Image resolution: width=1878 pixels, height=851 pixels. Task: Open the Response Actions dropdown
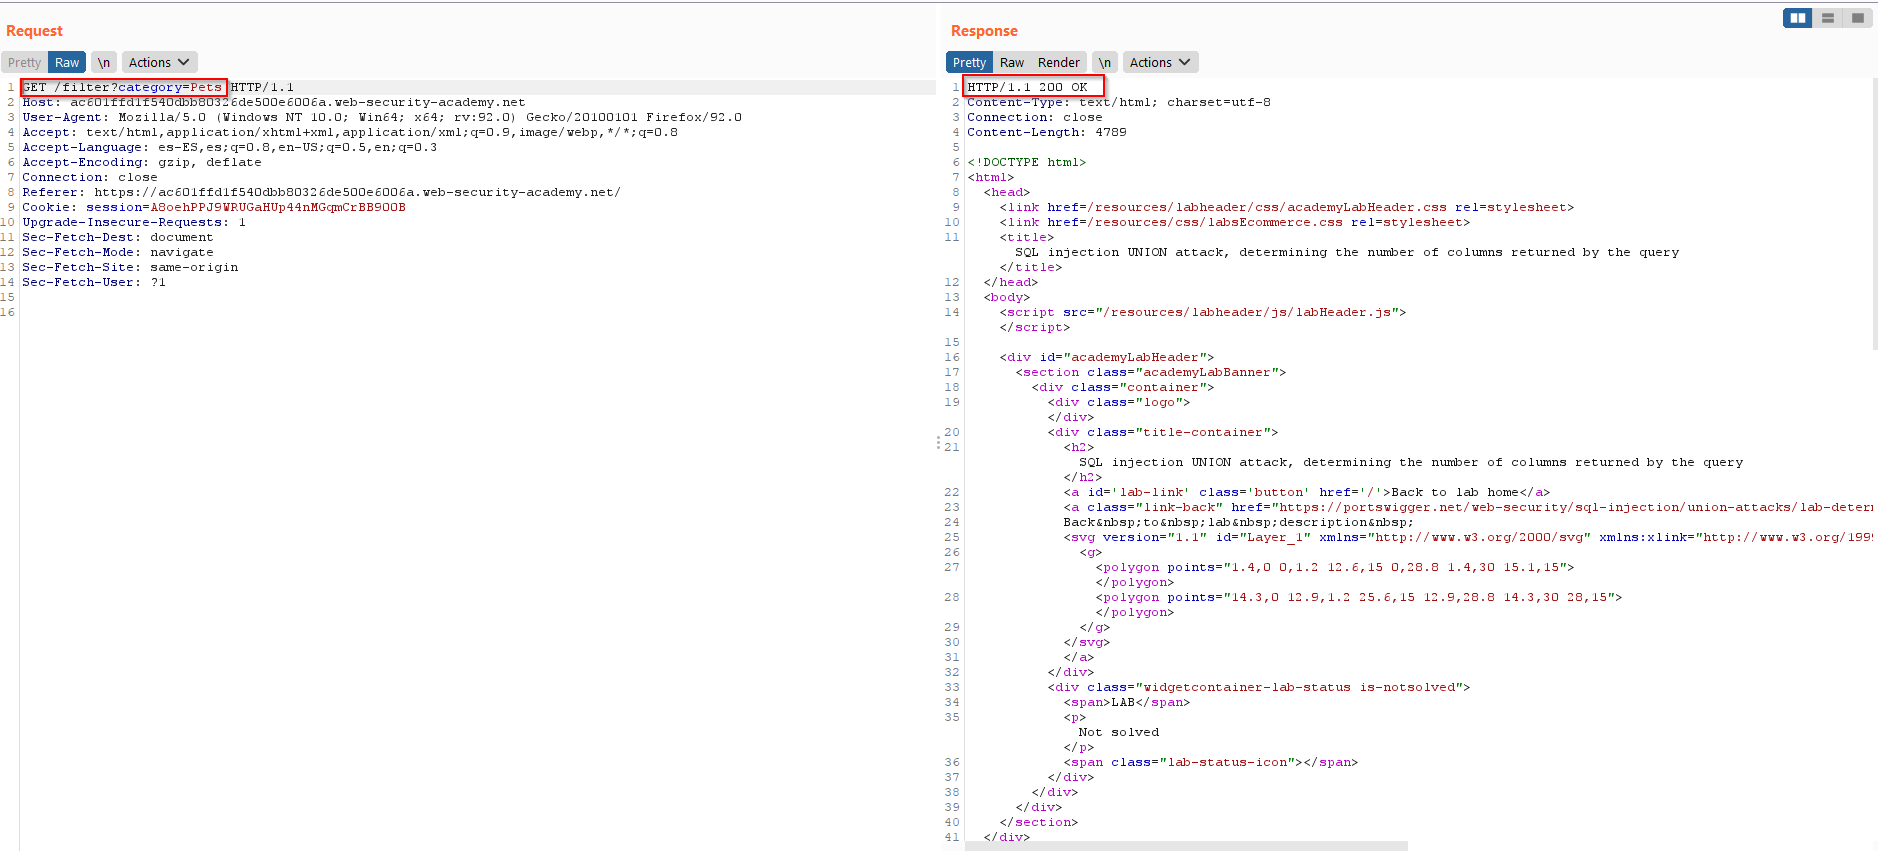[x=1160, y=62]
